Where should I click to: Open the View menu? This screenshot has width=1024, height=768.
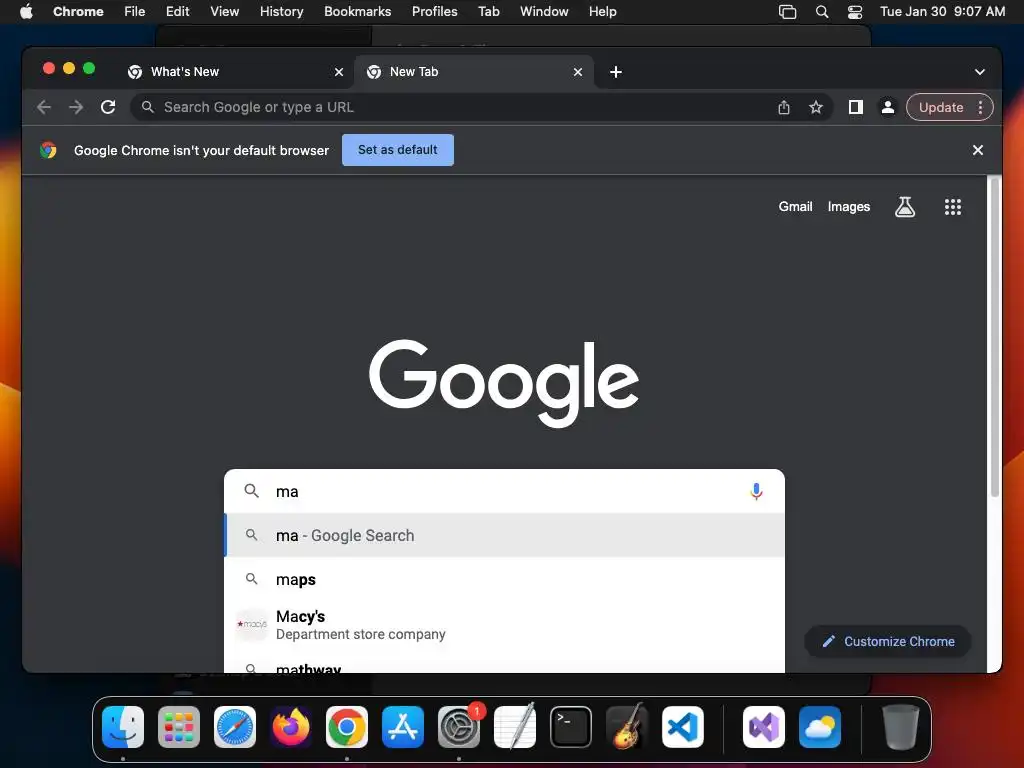coord(225,12)
